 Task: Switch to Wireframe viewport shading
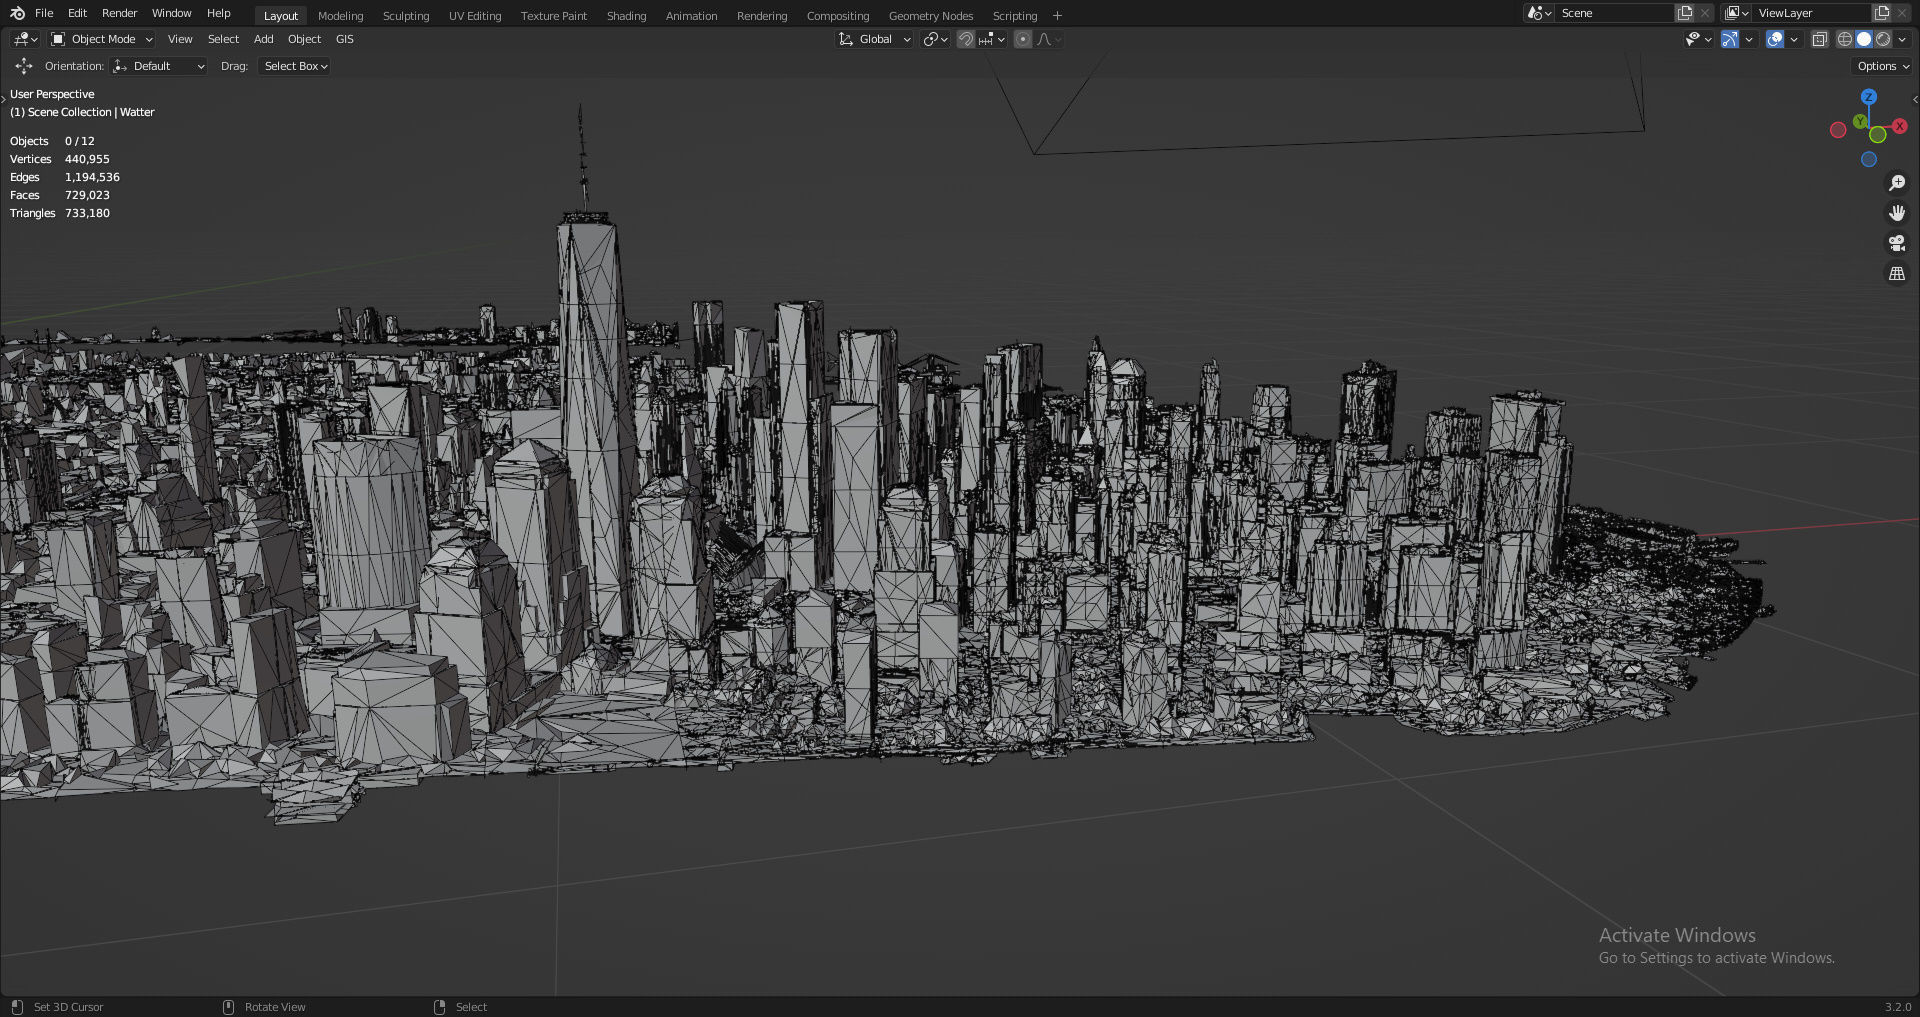coord(1845,39)
